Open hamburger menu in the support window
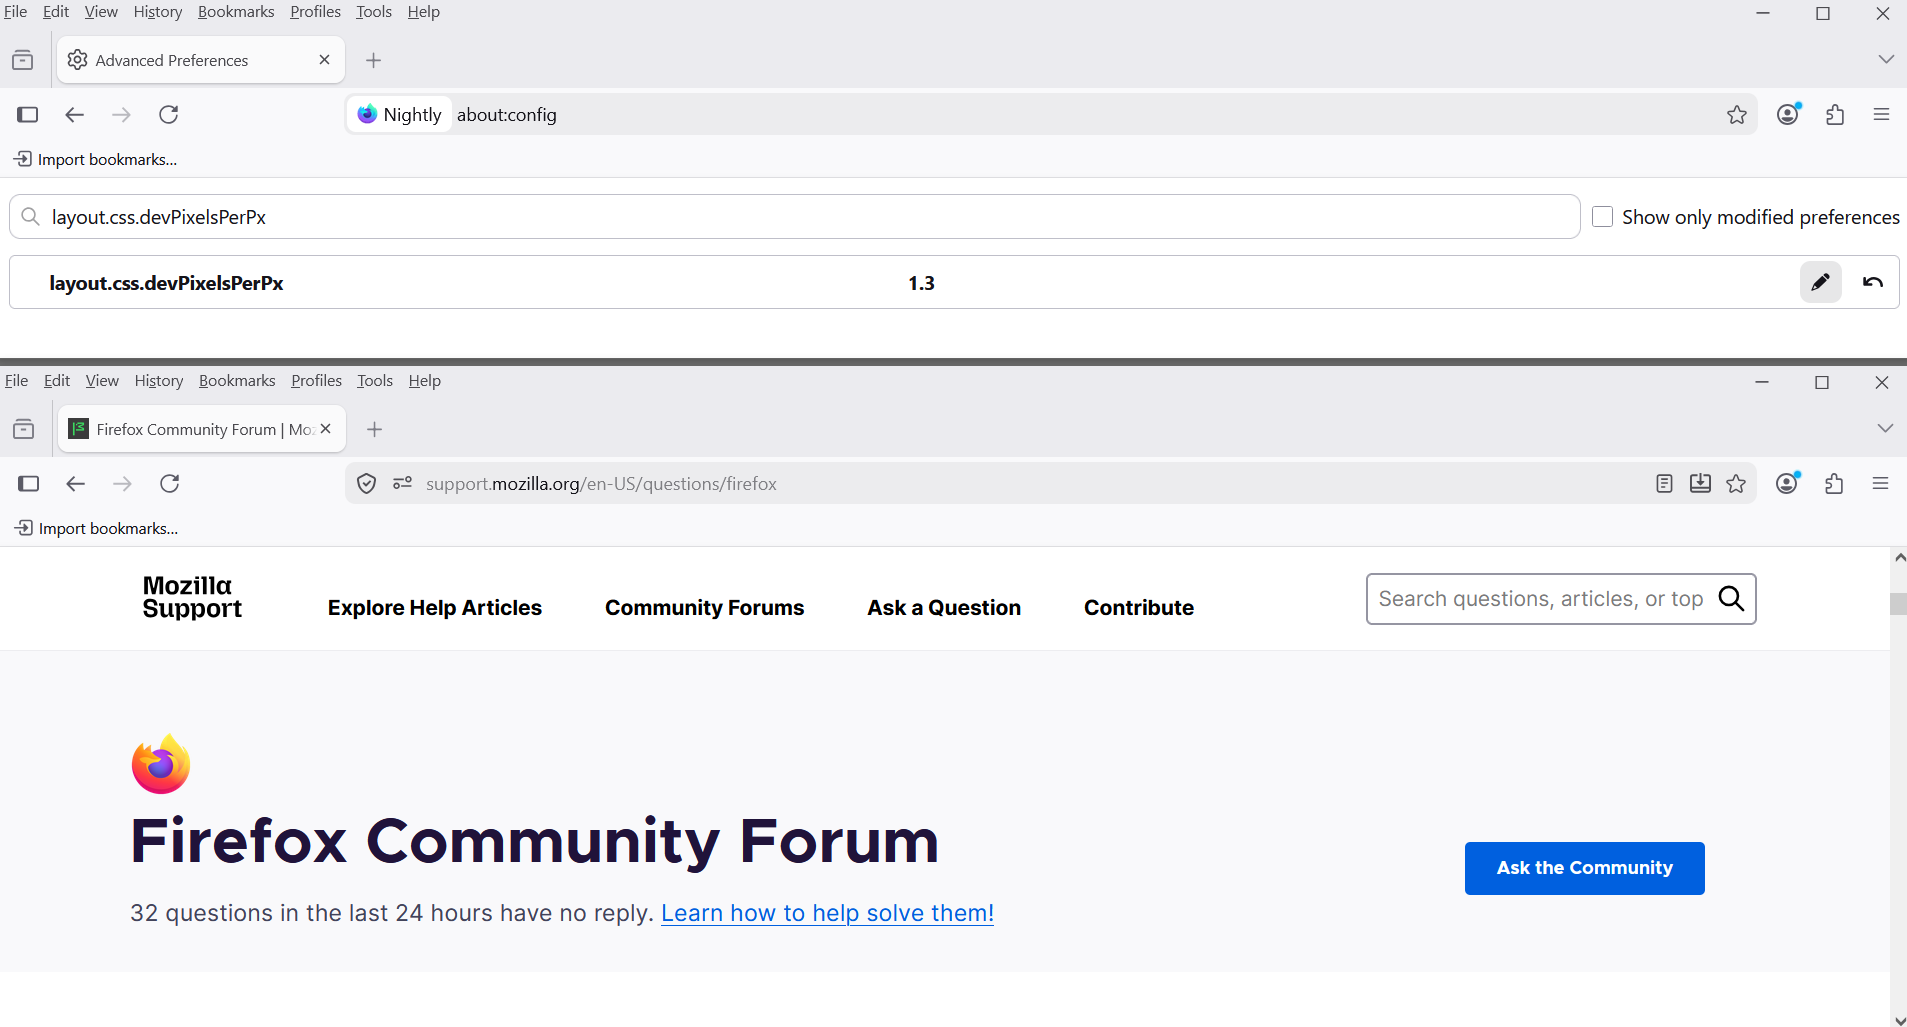 click(x=1880, y=484)
